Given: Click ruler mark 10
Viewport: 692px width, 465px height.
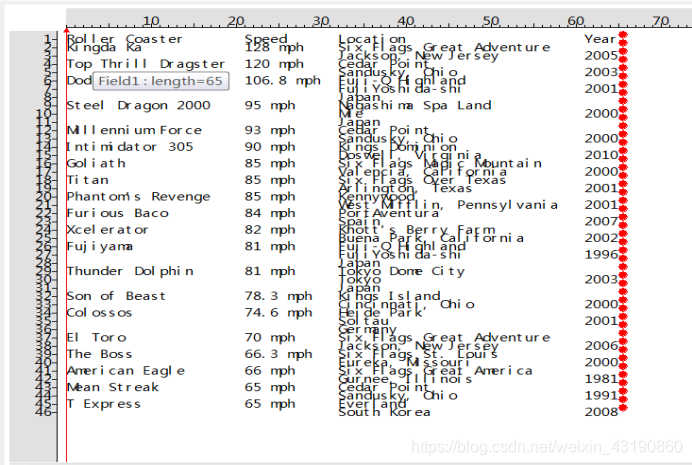Looking at the screenshot, I should point(151,21).
